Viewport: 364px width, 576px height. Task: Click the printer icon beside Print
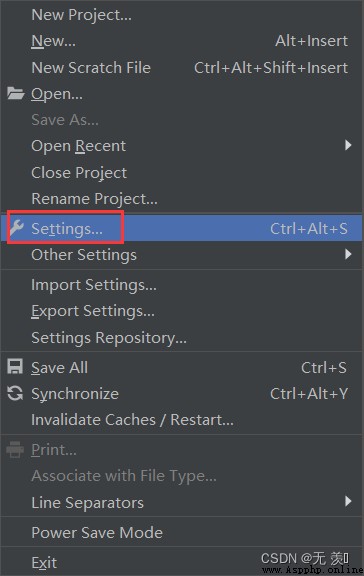click(x=15, y=449)
